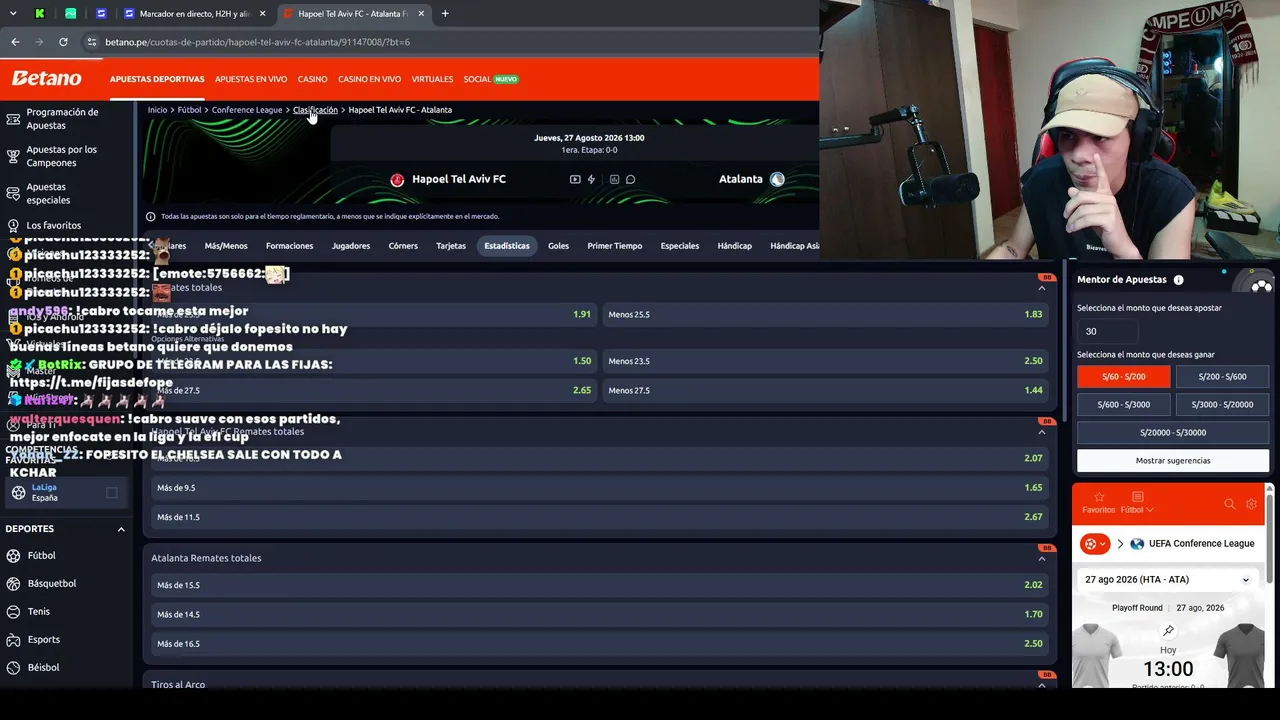
Task: Go back in the browser
Action: tap(15, 42)
